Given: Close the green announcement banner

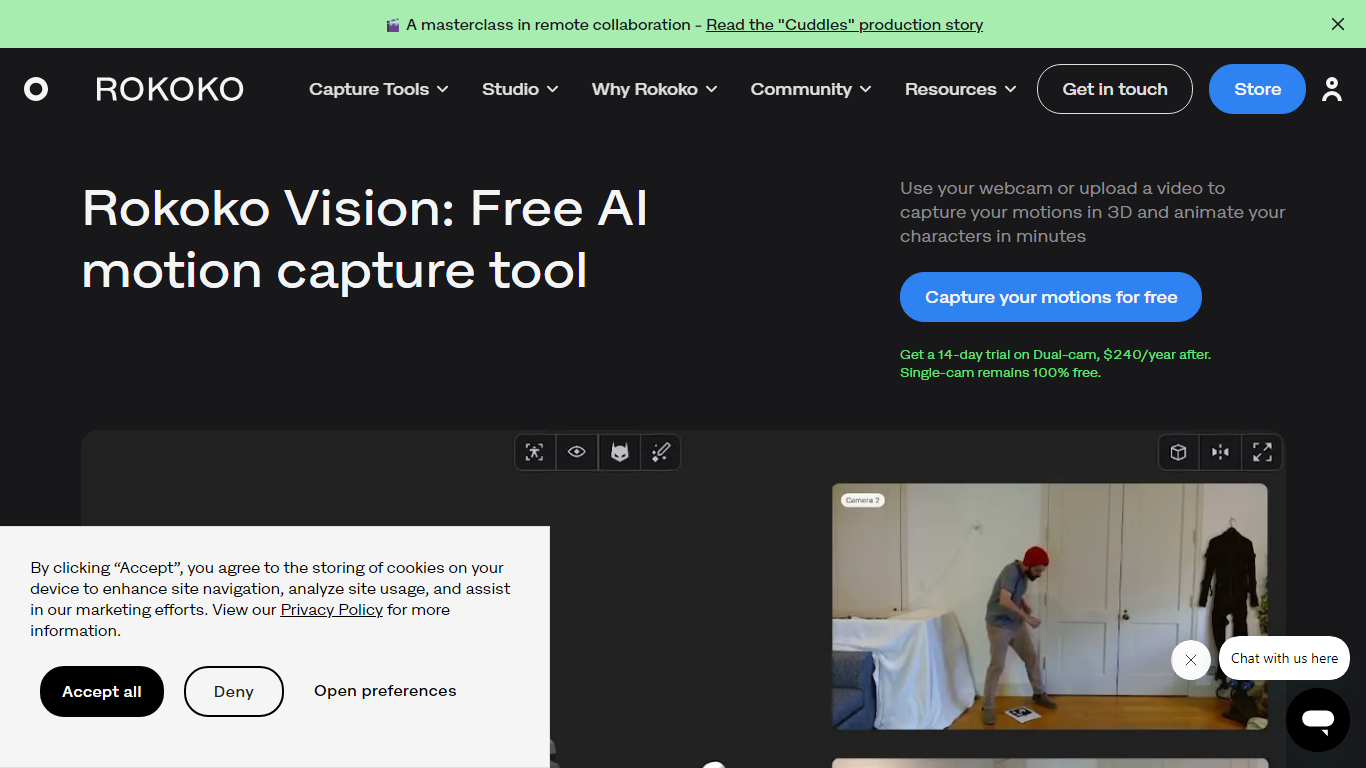Looking at the screenshot, I should (x=1338, y=24).
